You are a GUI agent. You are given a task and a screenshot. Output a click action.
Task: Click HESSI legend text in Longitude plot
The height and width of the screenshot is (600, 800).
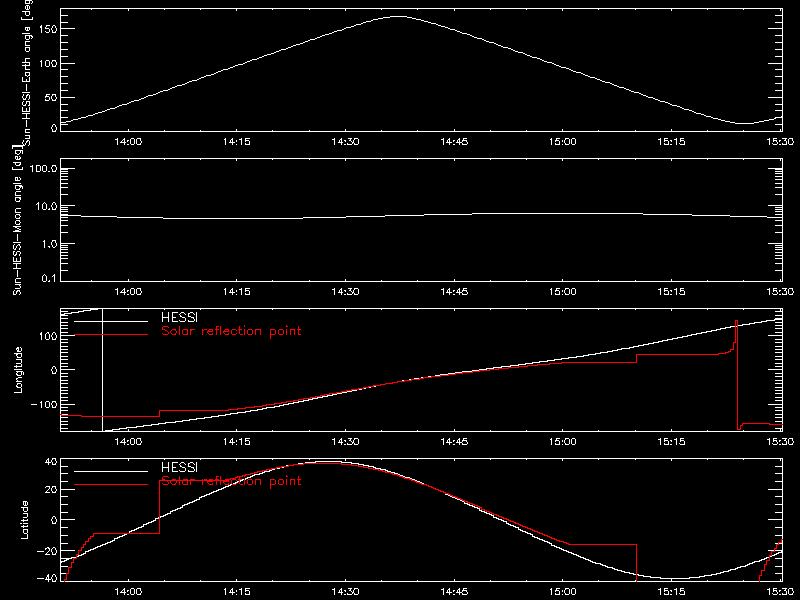click(179, 317)
